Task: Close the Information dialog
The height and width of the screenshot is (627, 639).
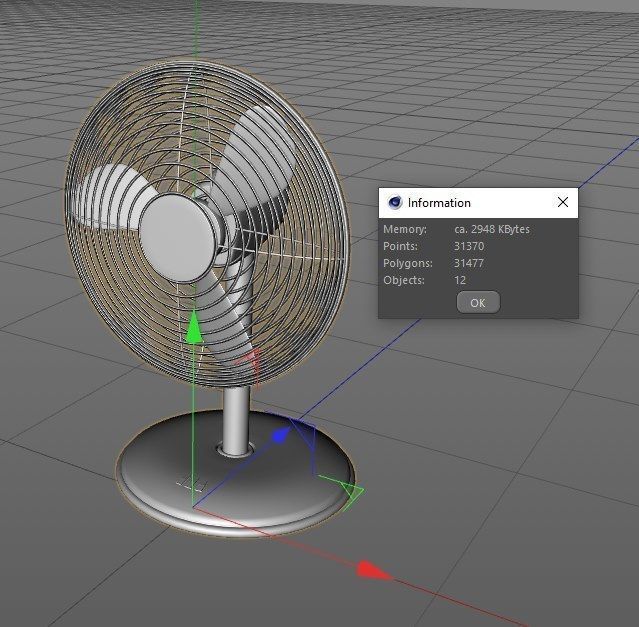Action: tap(562, 202)
